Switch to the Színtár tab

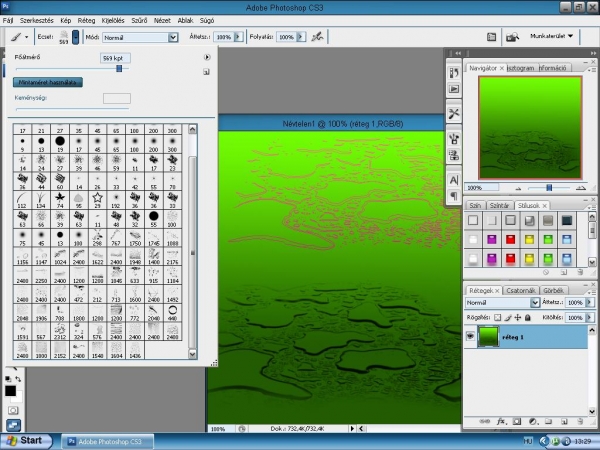pos(499,205)
